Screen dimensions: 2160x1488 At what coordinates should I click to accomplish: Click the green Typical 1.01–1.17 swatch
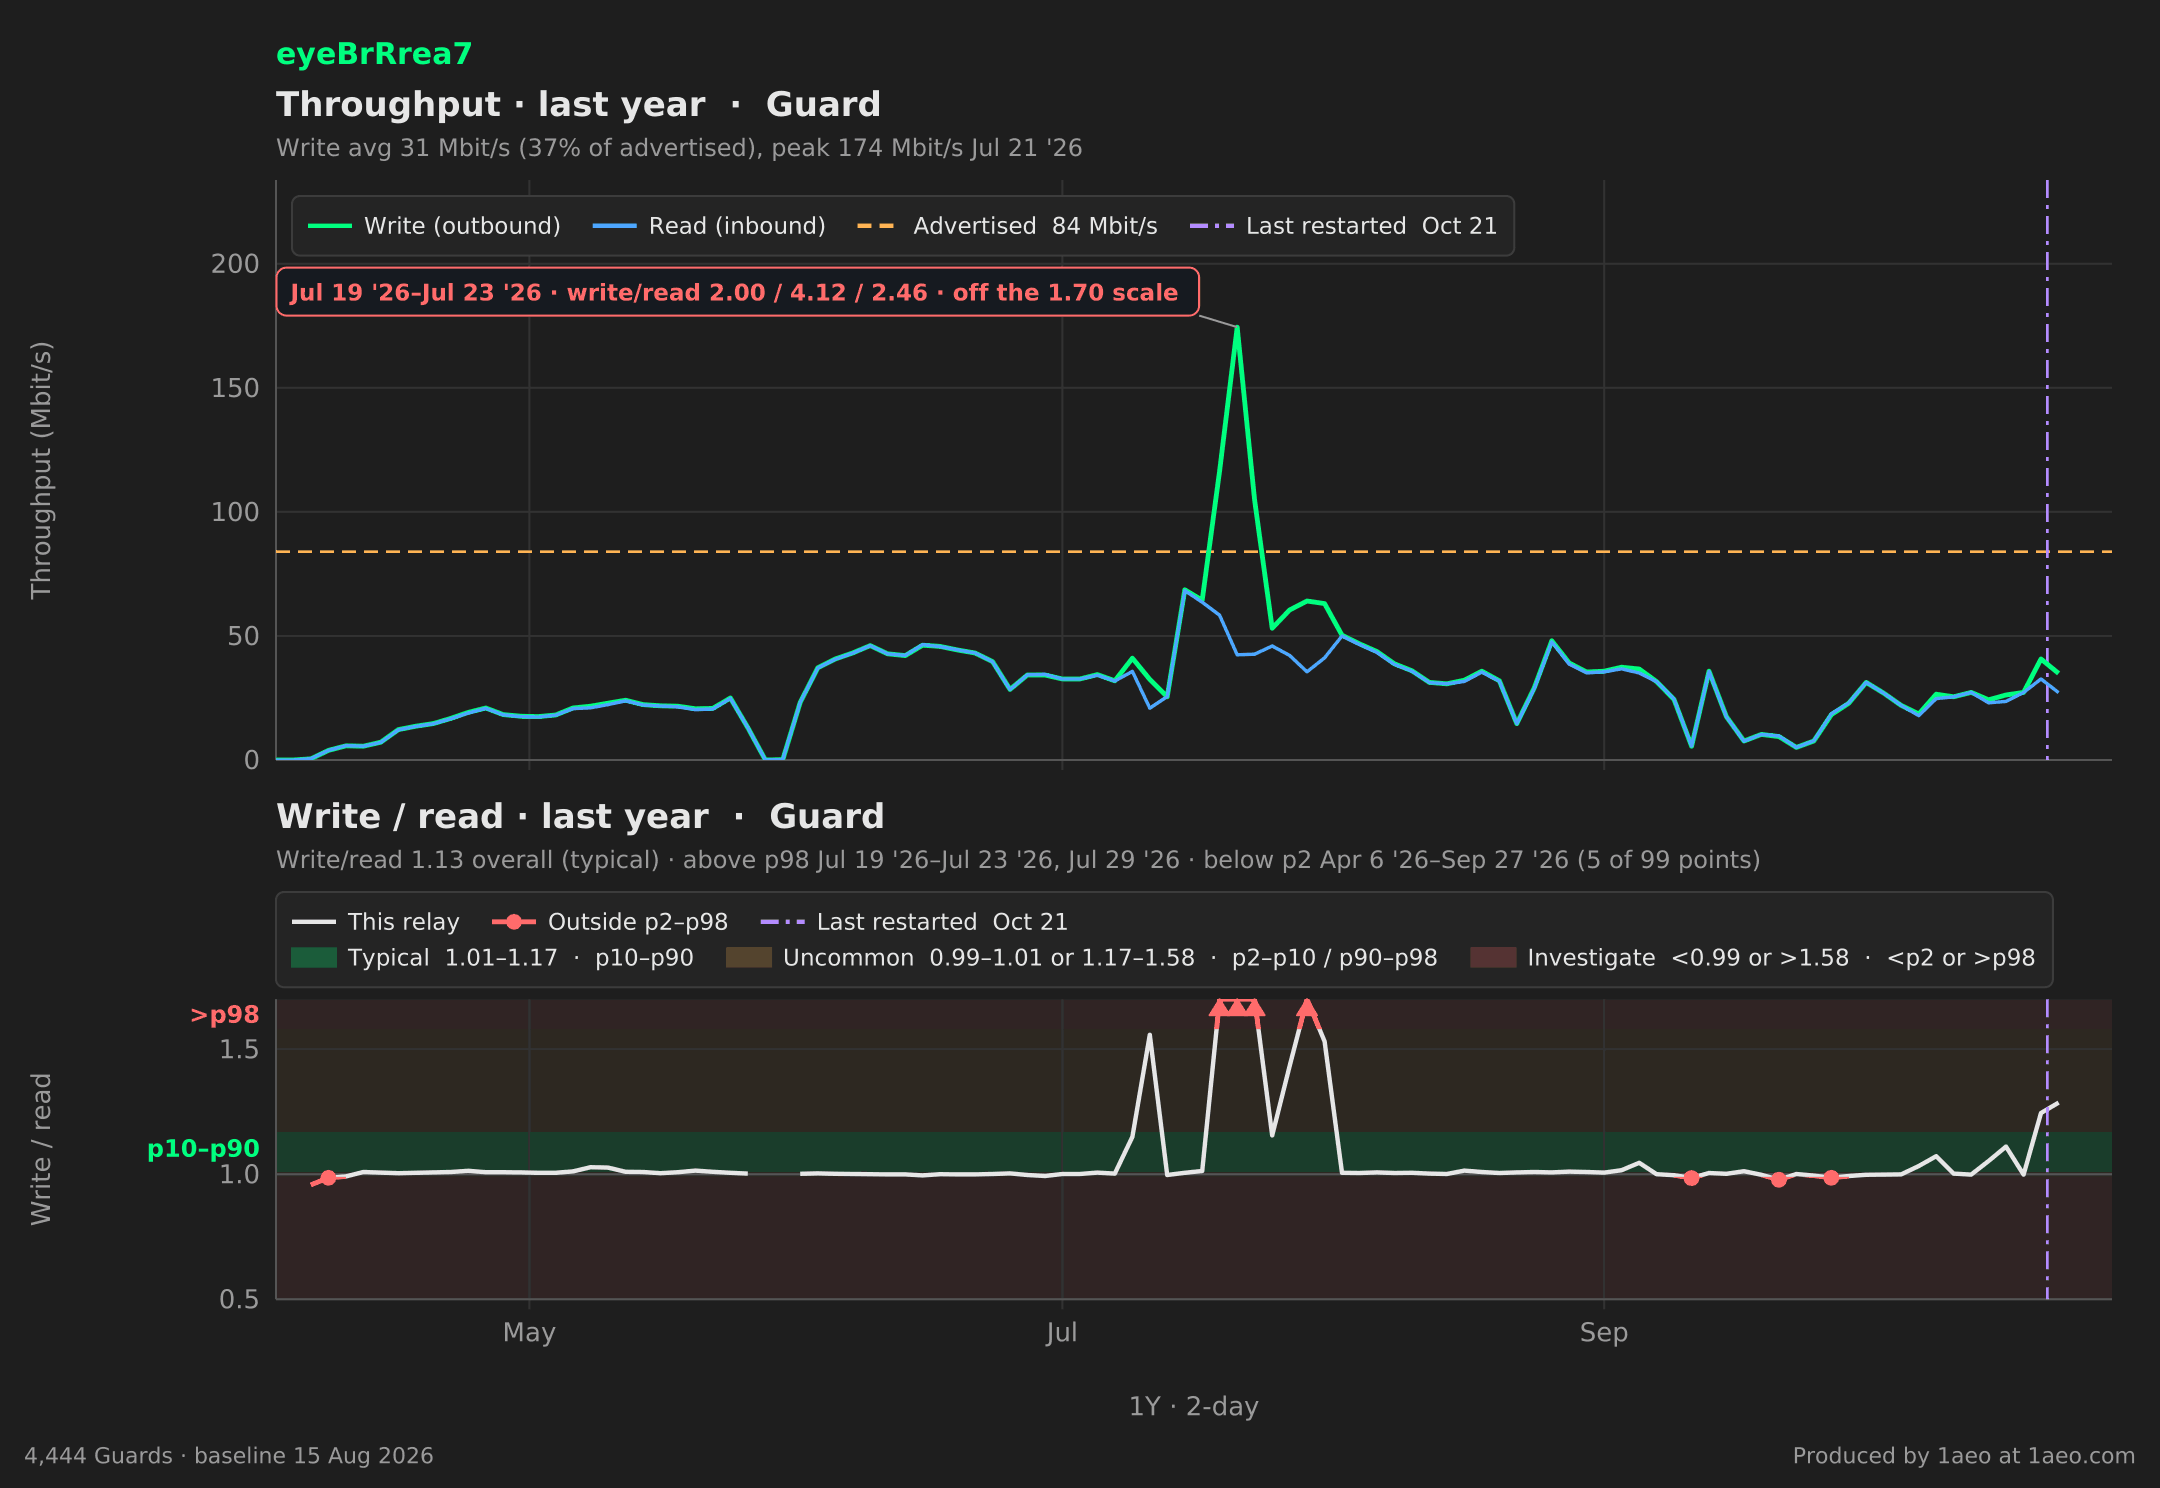click(x=313, y=958)
